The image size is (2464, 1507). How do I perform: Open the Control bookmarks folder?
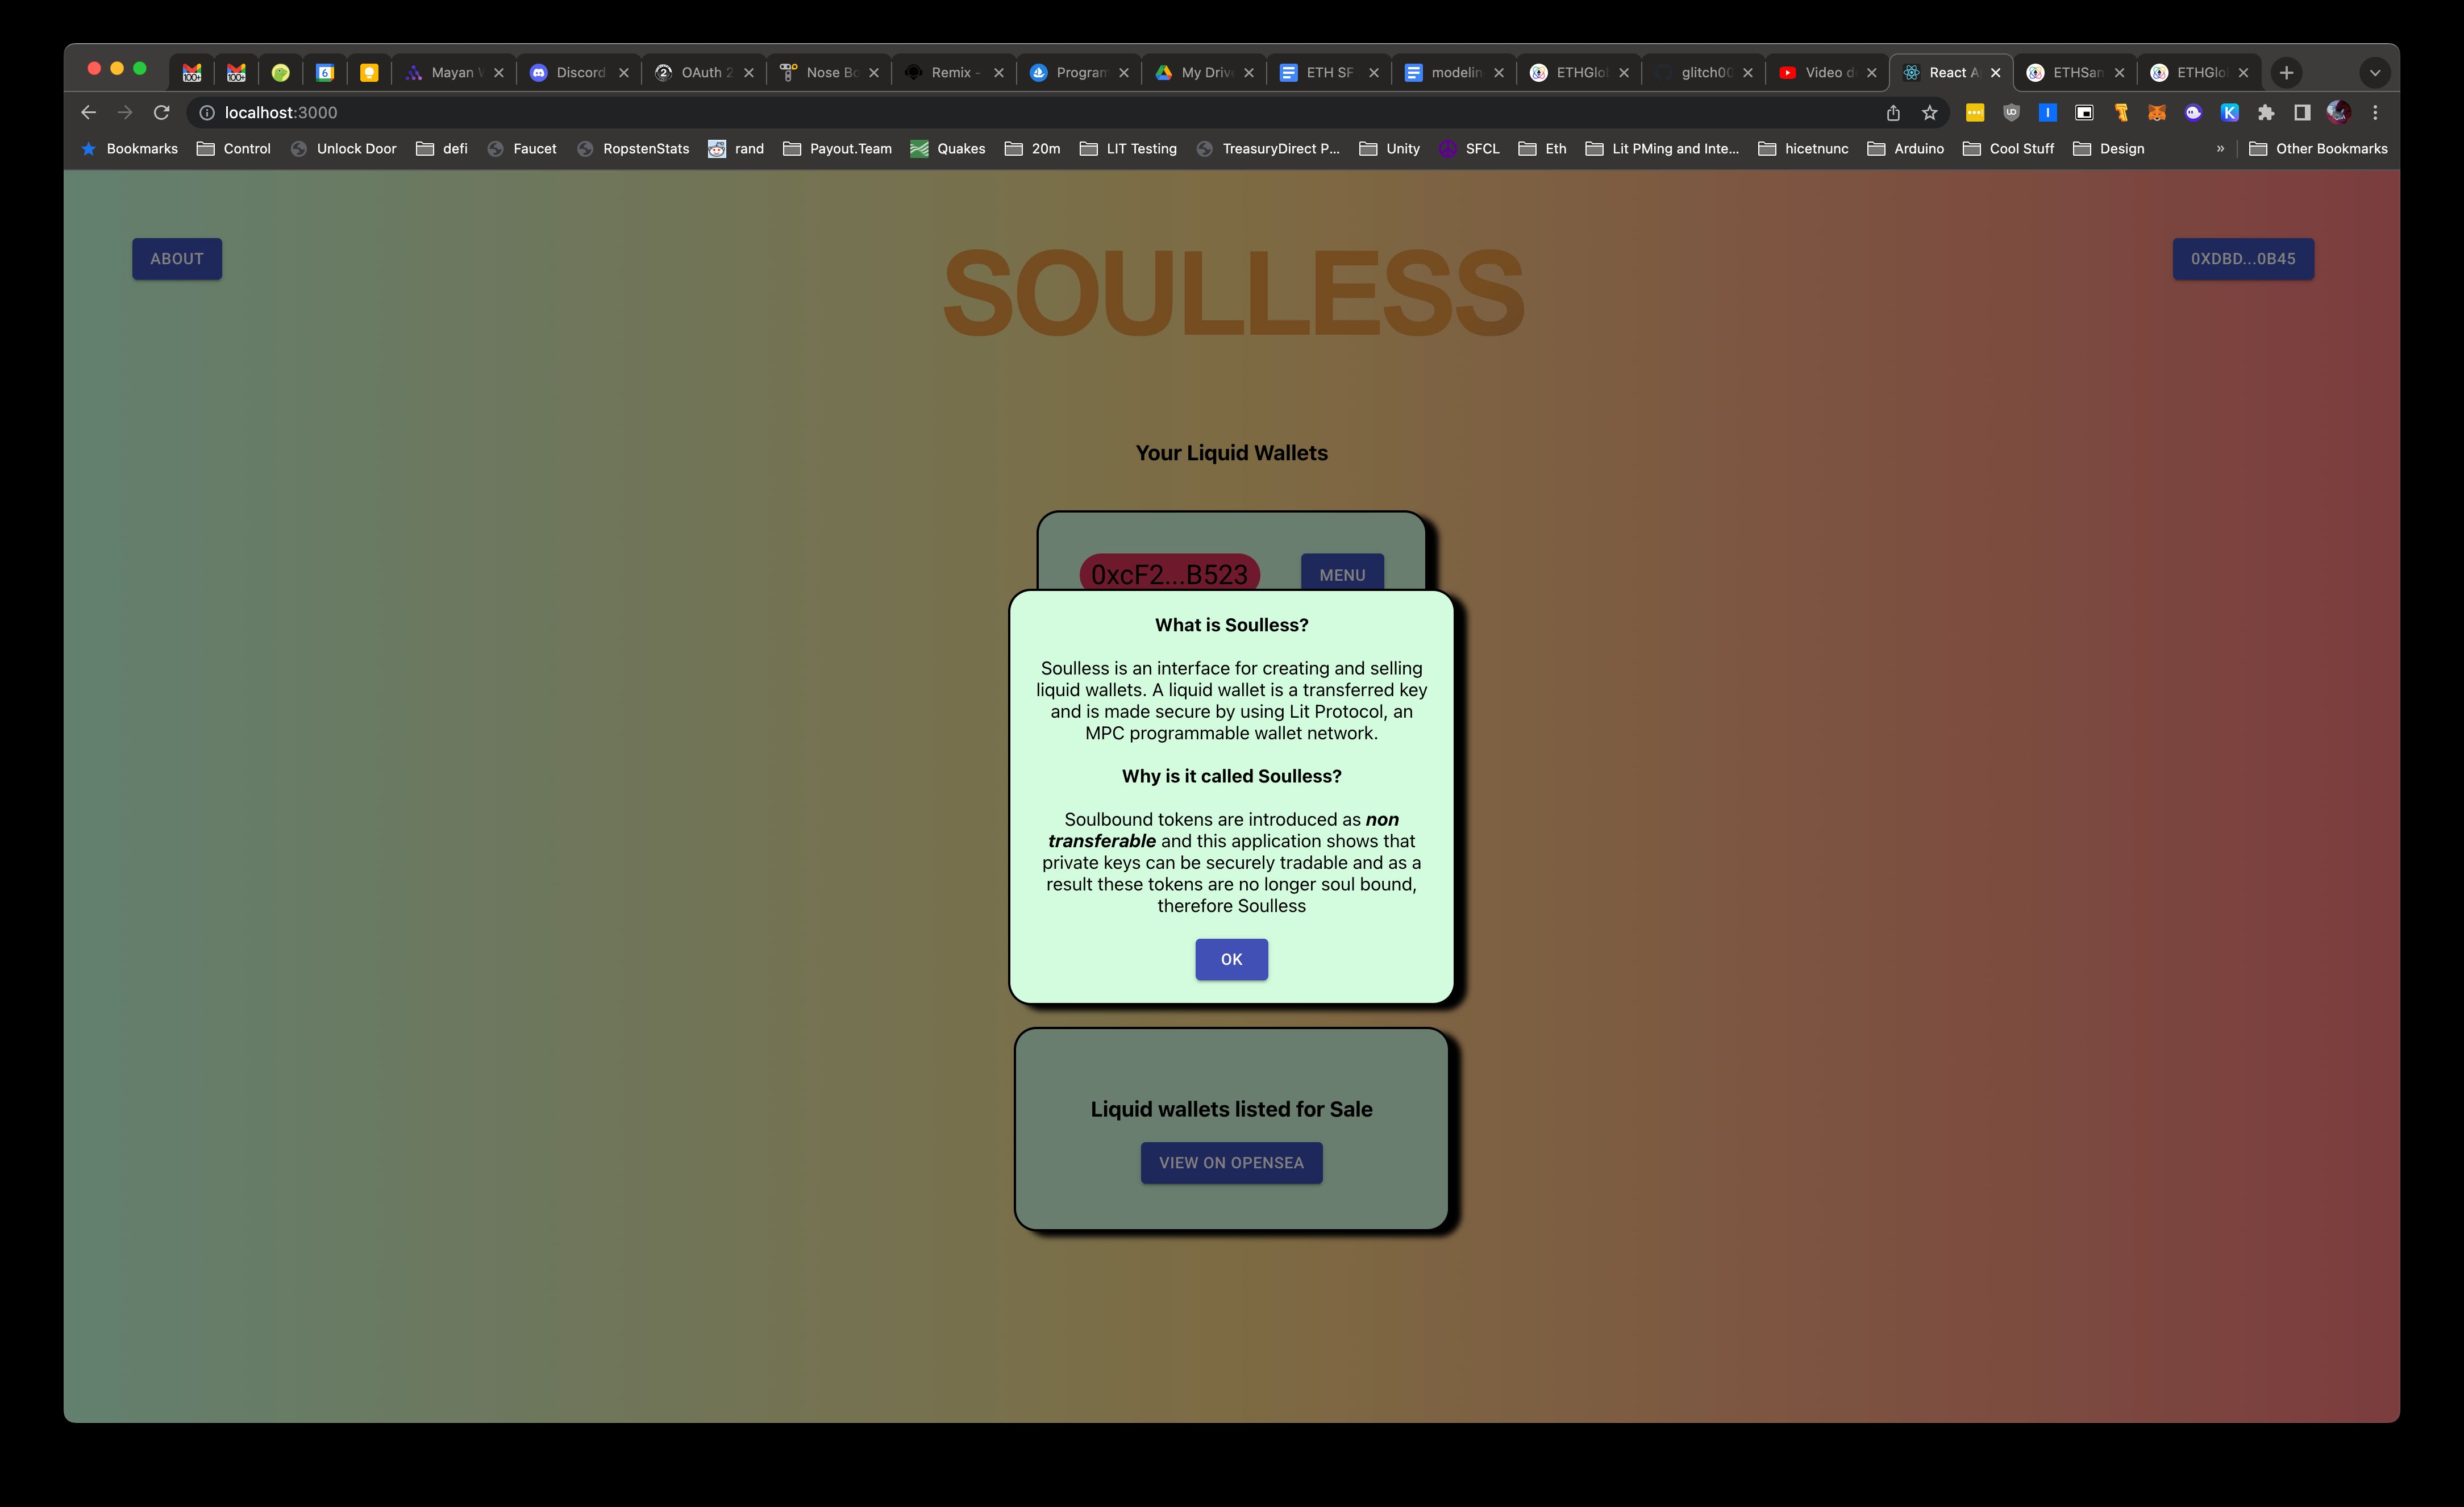234,149
